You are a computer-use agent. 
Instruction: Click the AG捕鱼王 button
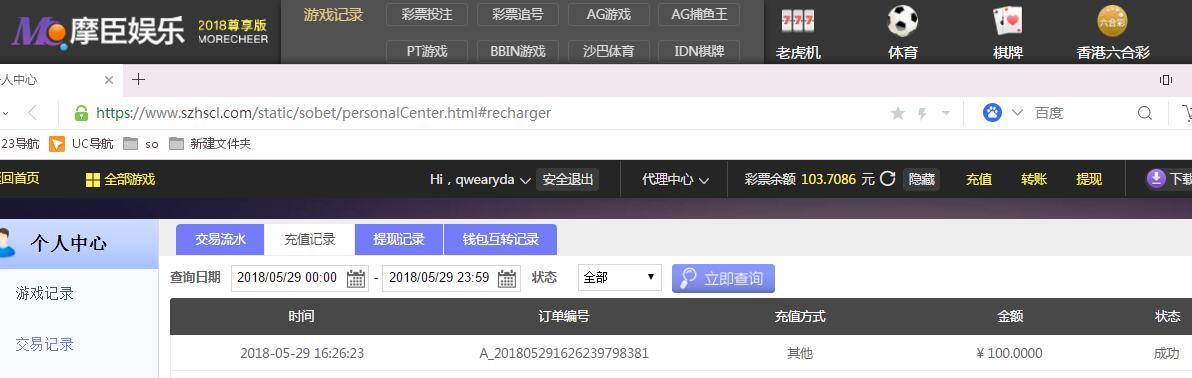pos(699,14)
